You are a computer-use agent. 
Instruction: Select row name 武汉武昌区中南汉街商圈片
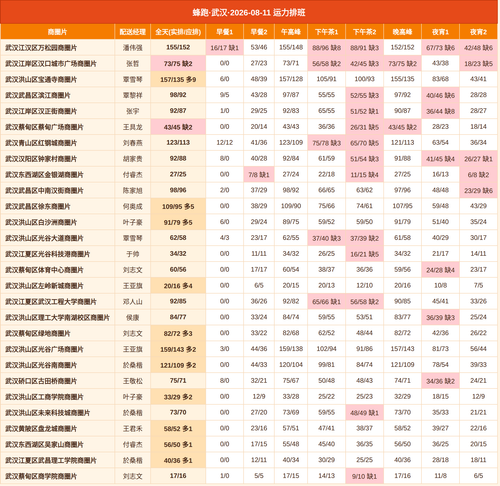pos(44,191)
